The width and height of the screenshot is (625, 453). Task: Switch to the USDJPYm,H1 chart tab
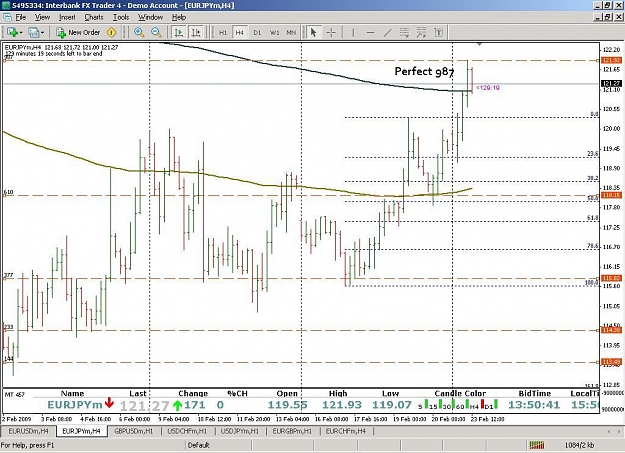coord(240,431)
